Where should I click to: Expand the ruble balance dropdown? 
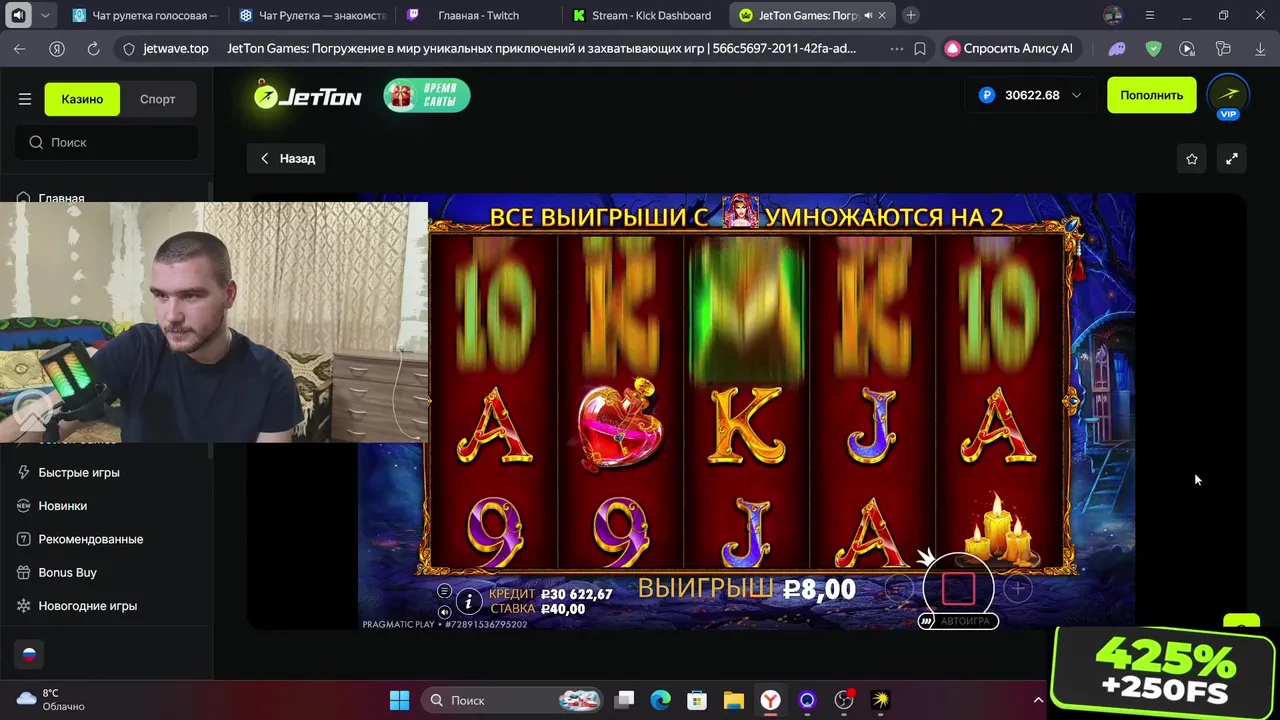pyautogui.click(x=1030, y=95)
